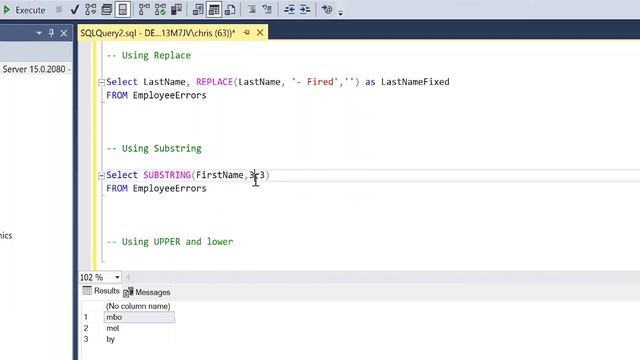Click FirstName inside the SUBSTRING call
Viewport: 640px width, 360px height.
coord(220,175)
